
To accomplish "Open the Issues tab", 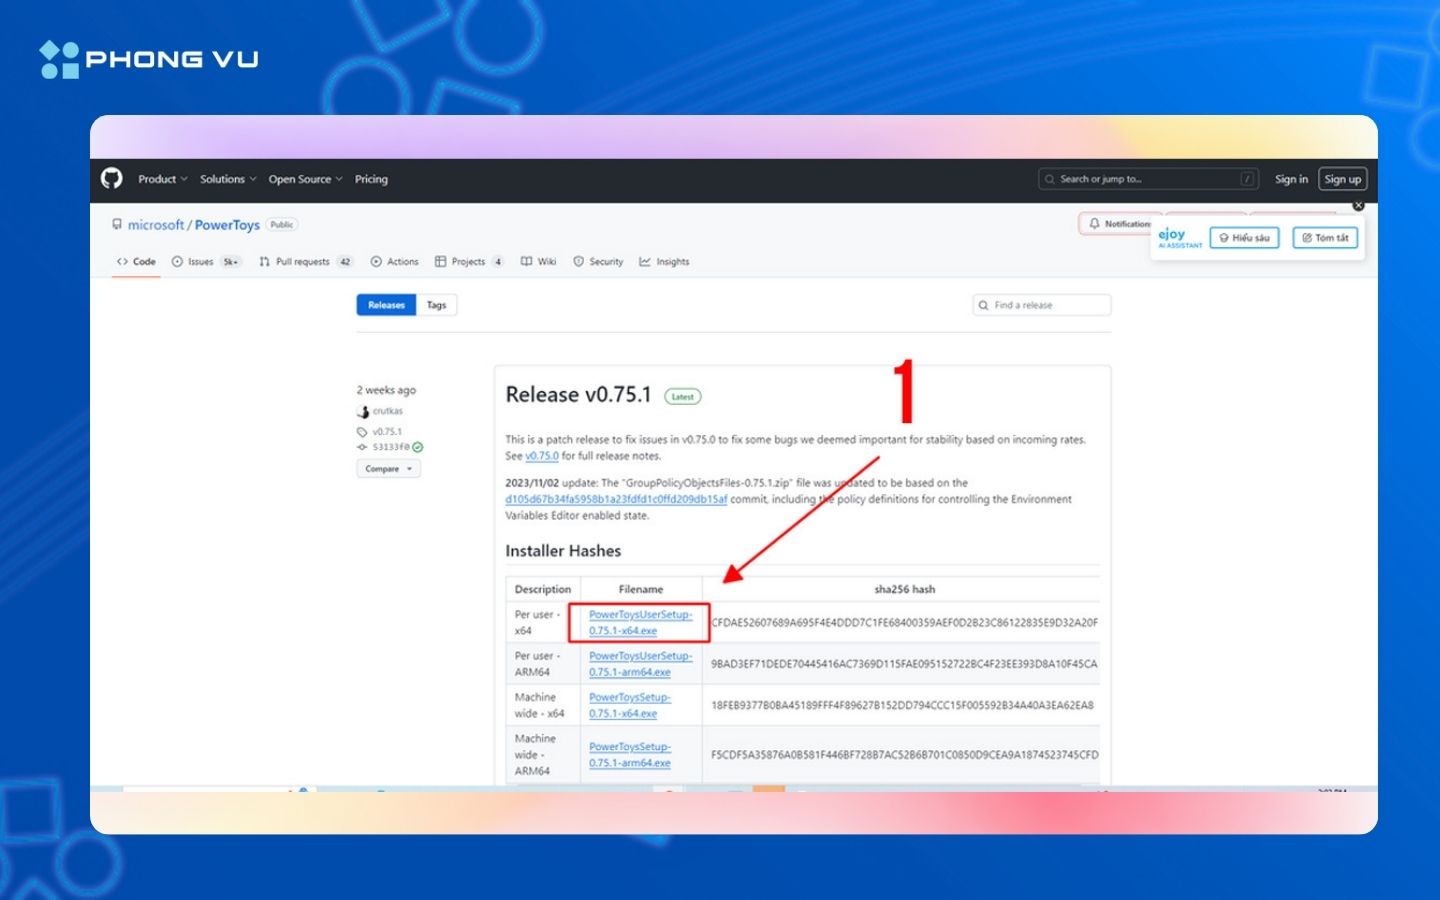I will pos(205,262).
